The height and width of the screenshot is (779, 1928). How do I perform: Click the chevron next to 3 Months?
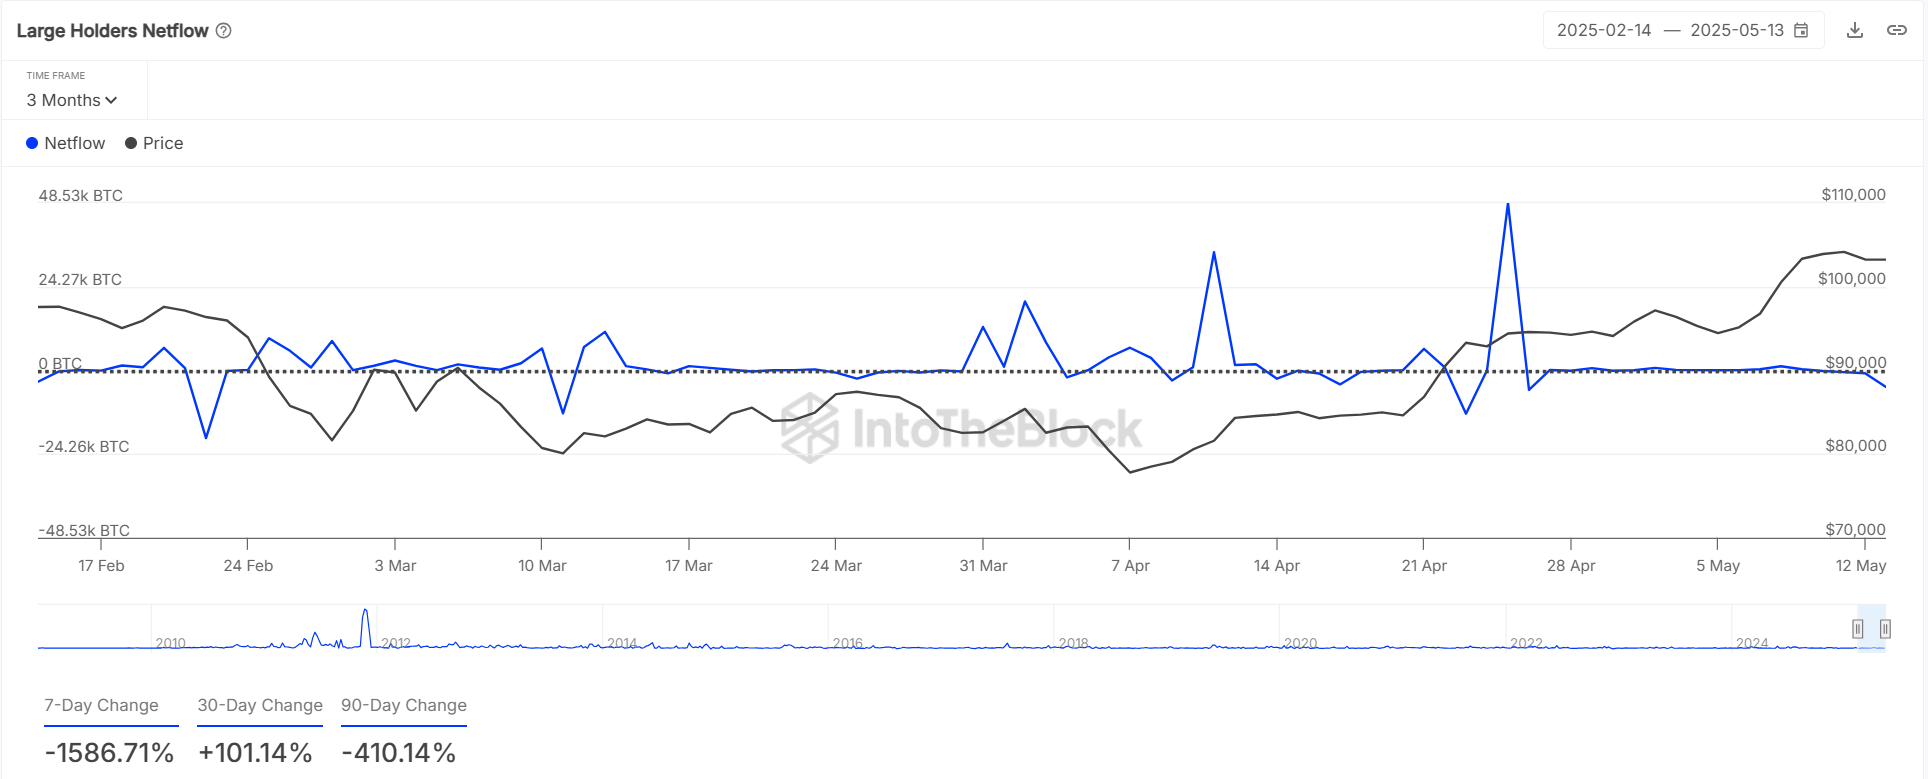(x=111, y=100)
